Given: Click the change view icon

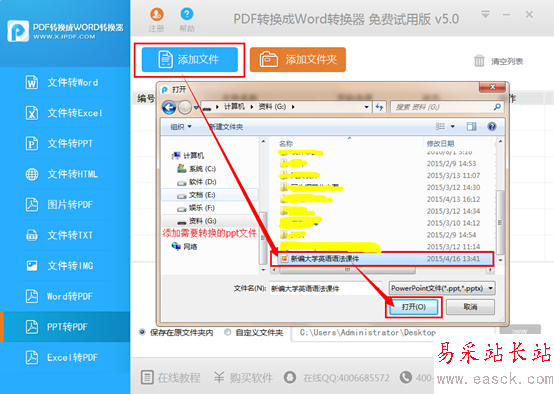Looking at the screenshot, I should coord(440,127).
